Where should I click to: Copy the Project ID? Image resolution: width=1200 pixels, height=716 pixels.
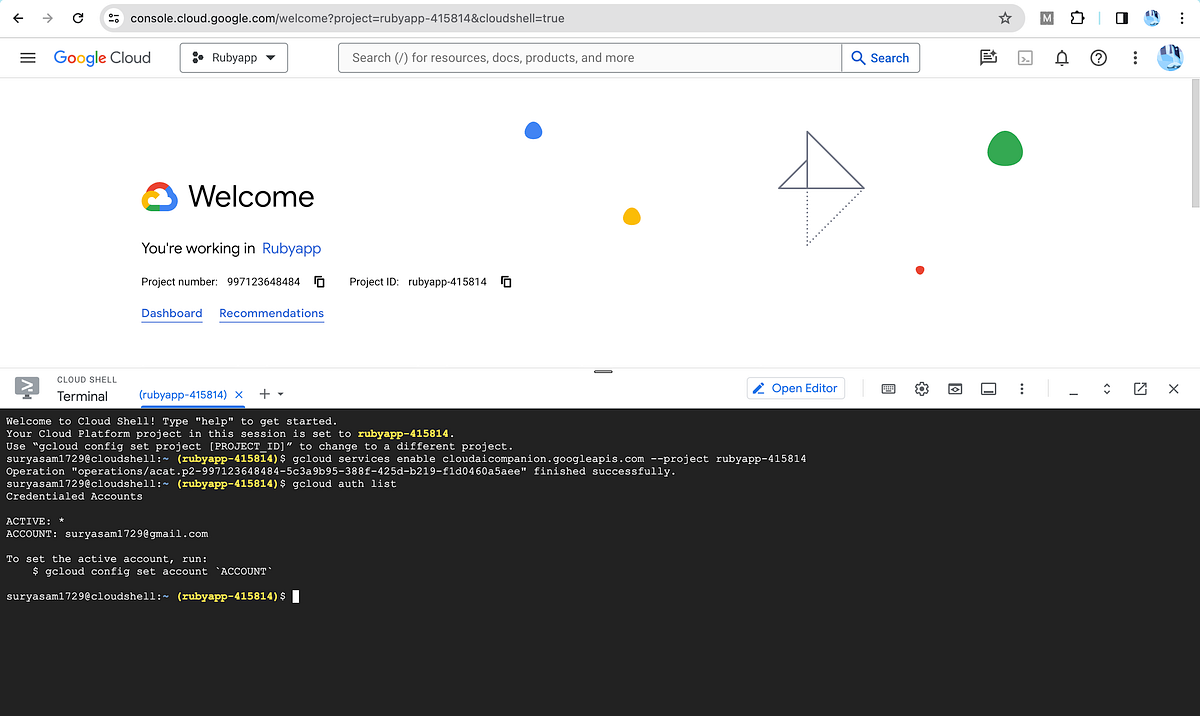click(506, 282)
